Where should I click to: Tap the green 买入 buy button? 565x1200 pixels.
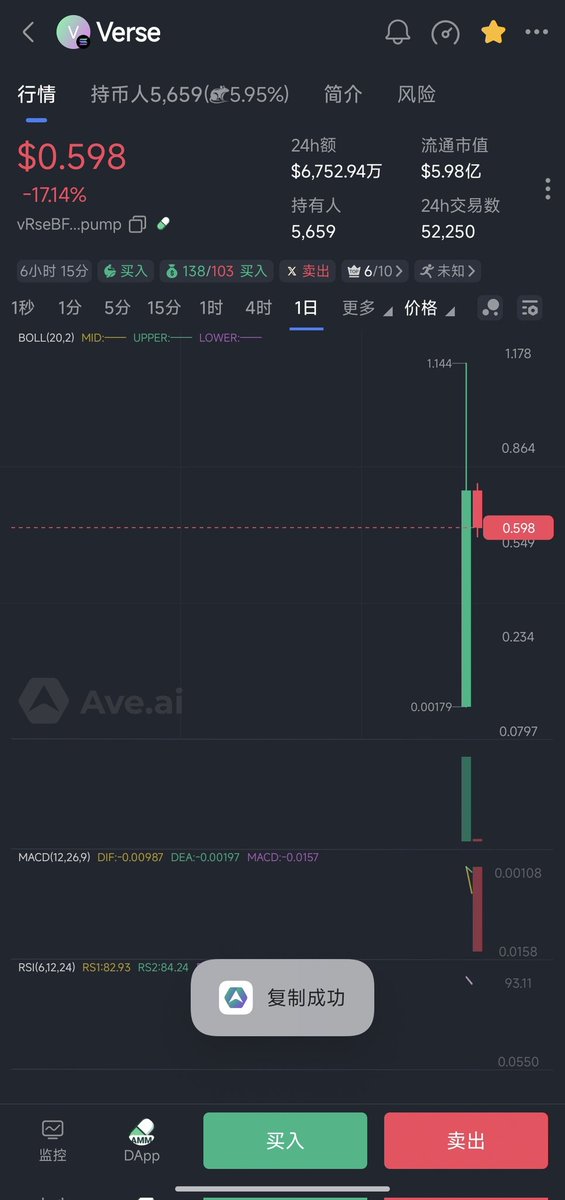click(285, 1141)
